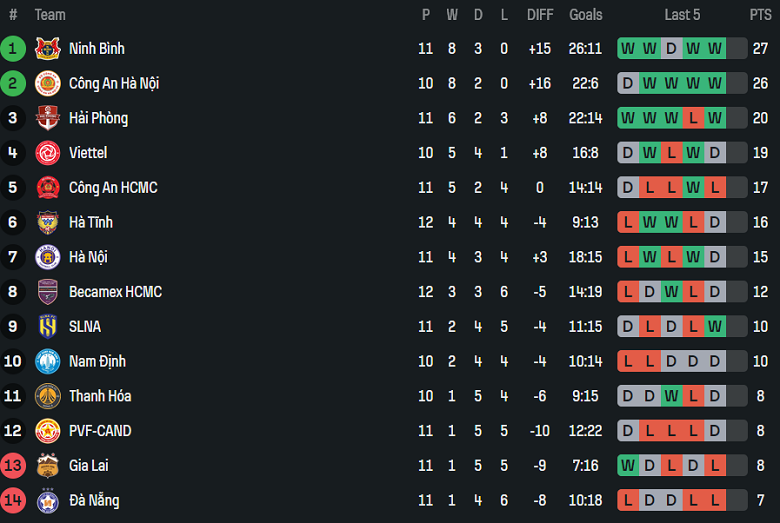The image size is (780, 523).
Task: Sort standings by DIFF column header
Action: pyautogui.click(x=540, y=15)
